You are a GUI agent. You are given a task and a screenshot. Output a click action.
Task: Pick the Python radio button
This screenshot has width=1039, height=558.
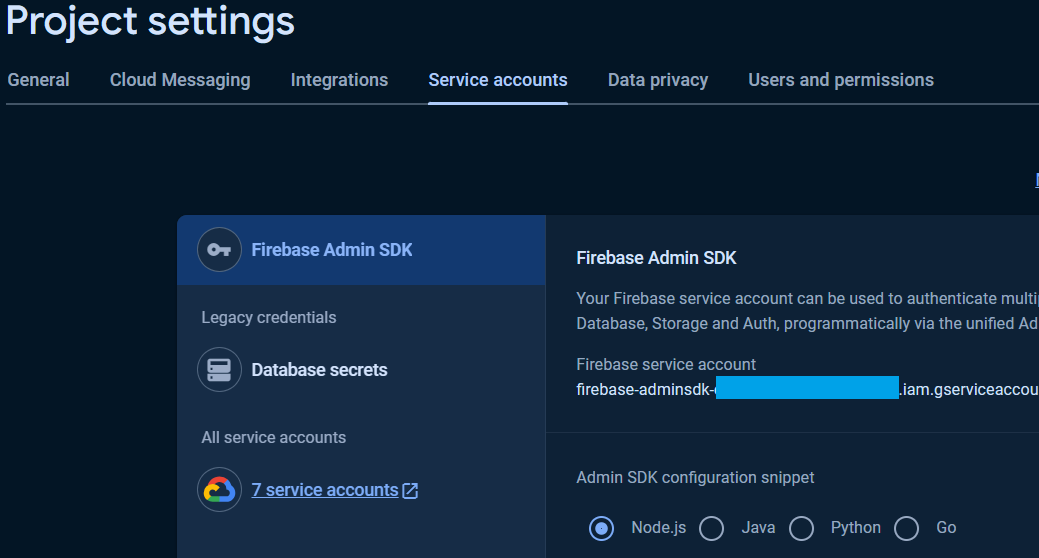coord(801,528)
